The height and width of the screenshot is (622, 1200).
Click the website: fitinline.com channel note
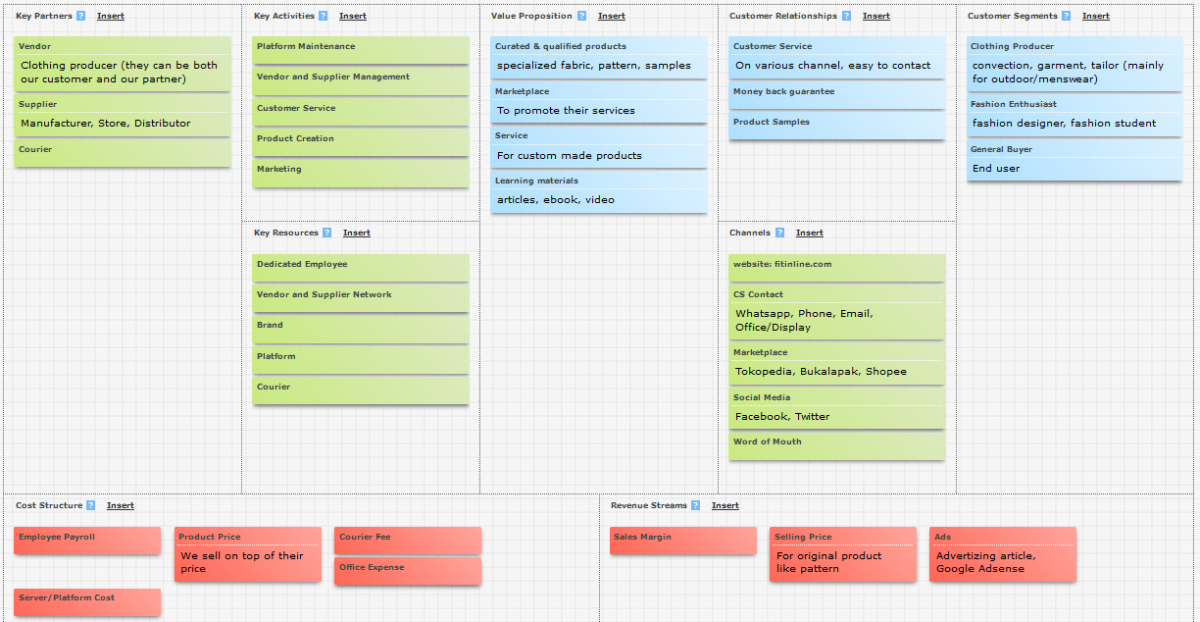836,267
